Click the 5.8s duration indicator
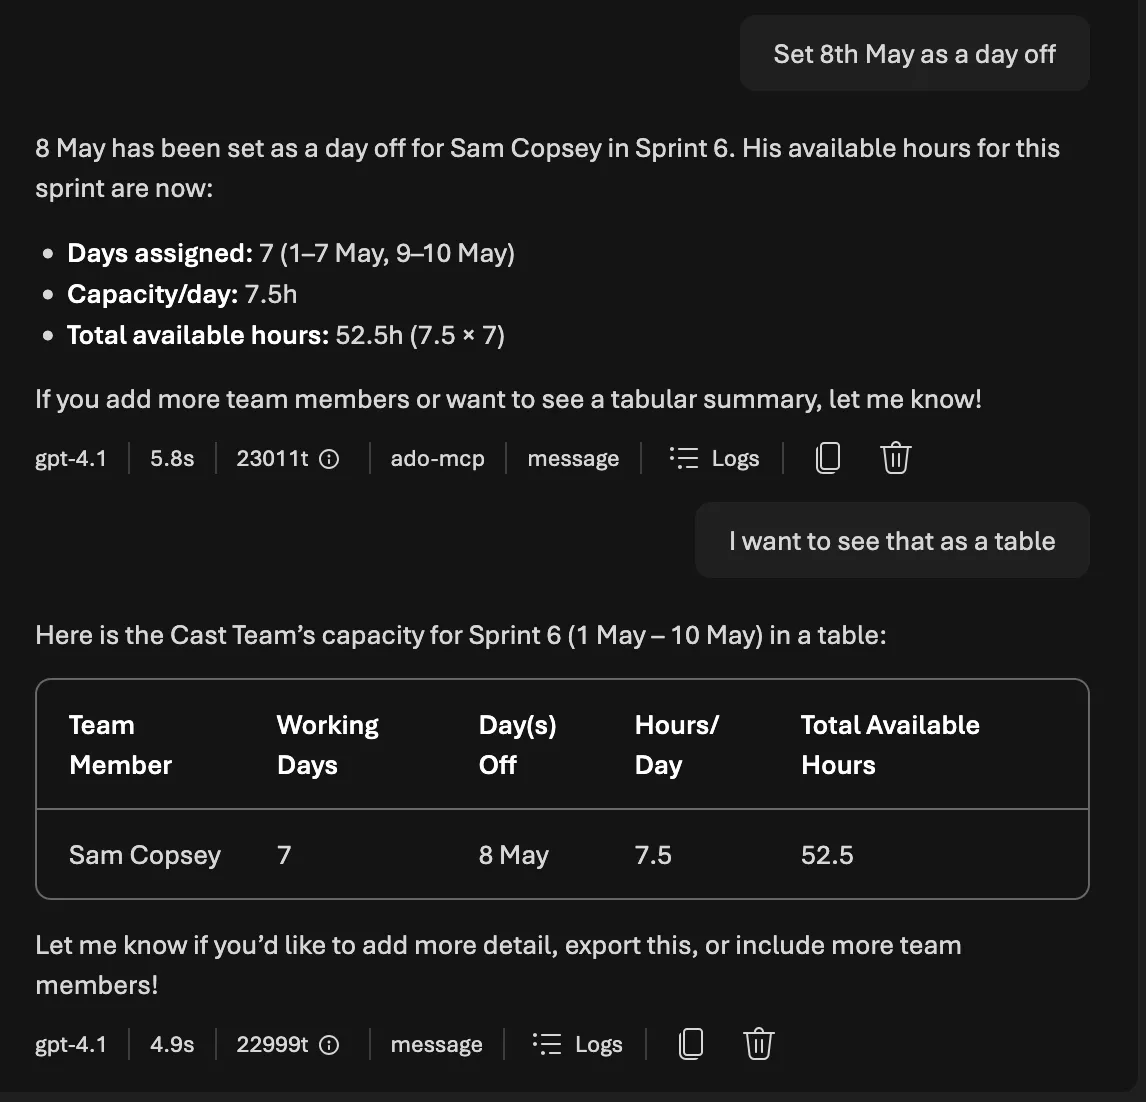Image resolution: width=1146 pixels, height=1102 pixels. [171, 457]
